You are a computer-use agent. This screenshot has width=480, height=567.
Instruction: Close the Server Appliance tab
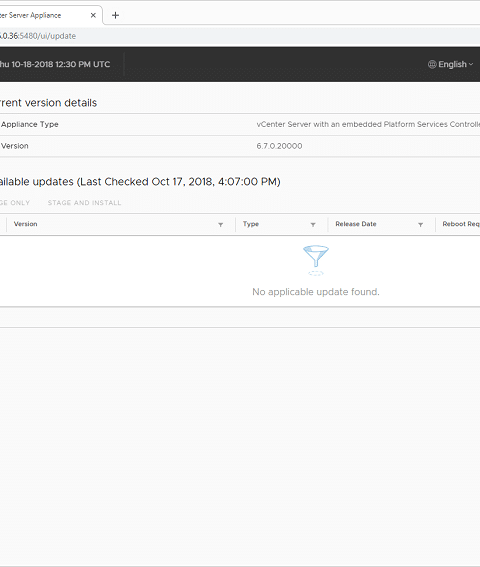pyautogui.click(x=93, y=15)
